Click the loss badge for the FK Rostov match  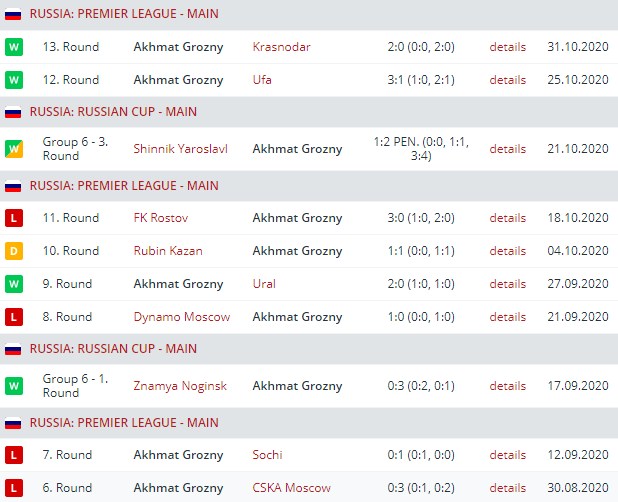click(x=14, y=218)
